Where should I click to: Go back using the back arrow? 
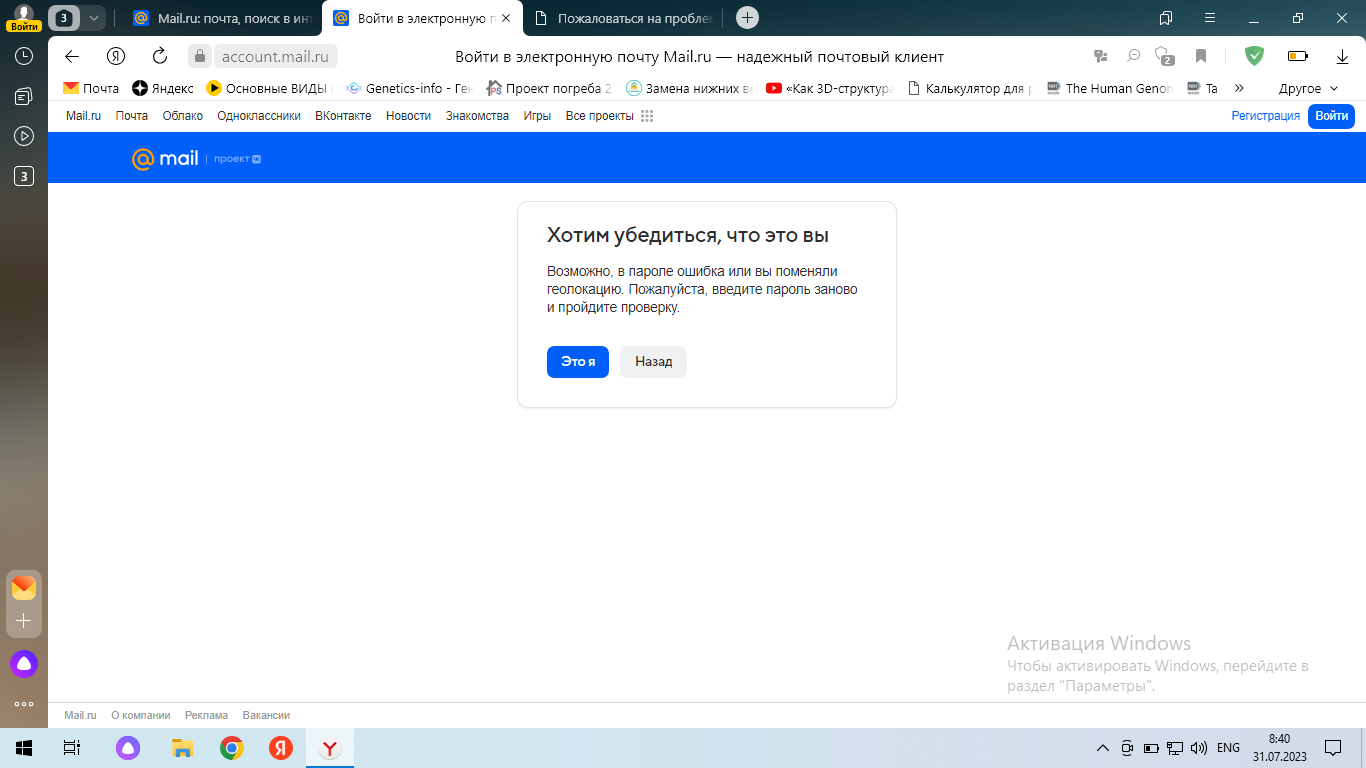click(x=70, y=56)
